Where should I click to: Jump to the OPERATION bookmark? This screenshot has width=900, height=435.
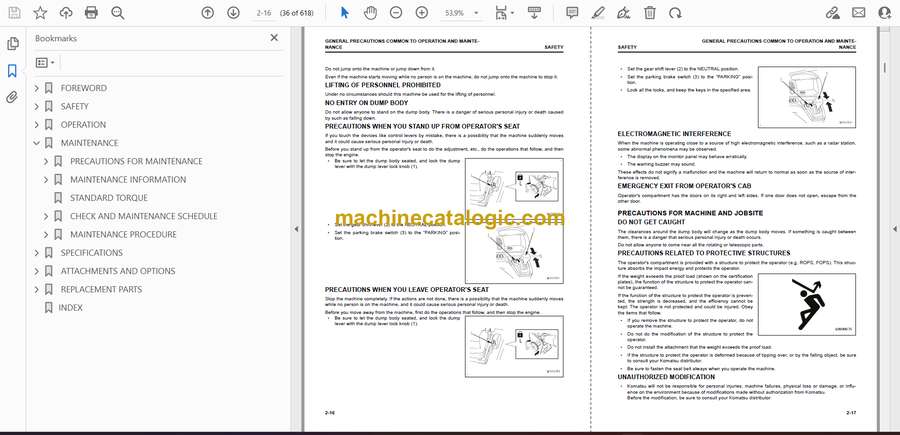click(83, 125)
